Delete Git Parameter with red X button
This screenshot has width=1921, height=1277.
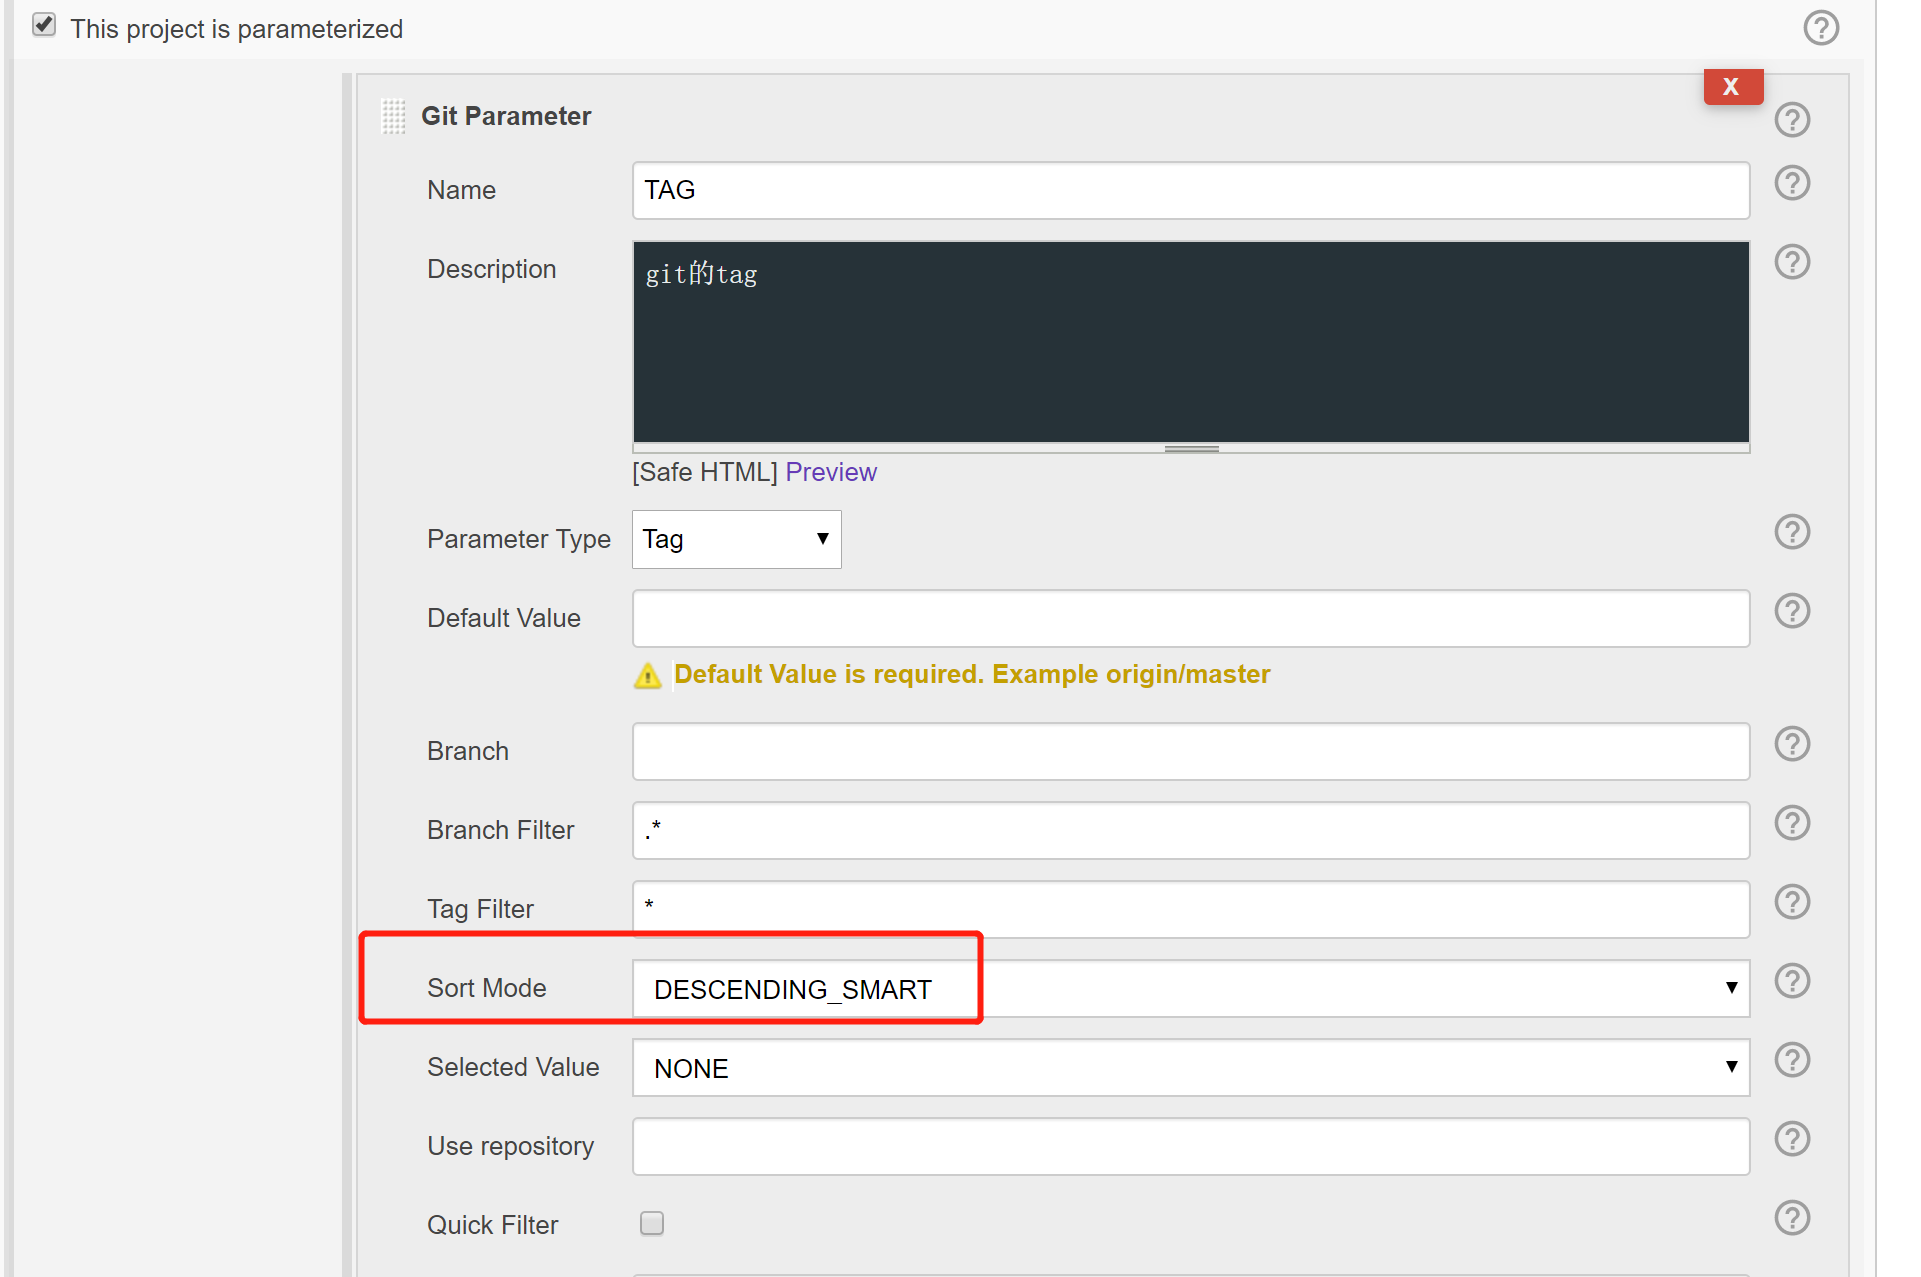(1732, 87)
